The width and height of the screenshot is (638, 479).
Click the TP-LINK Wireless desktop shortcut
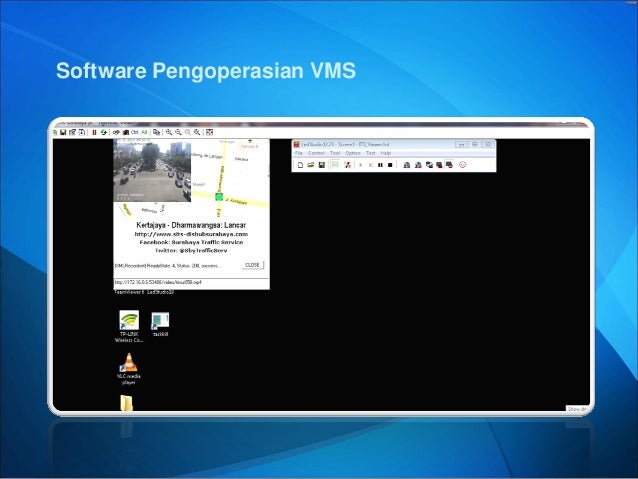tap(129, 326)
